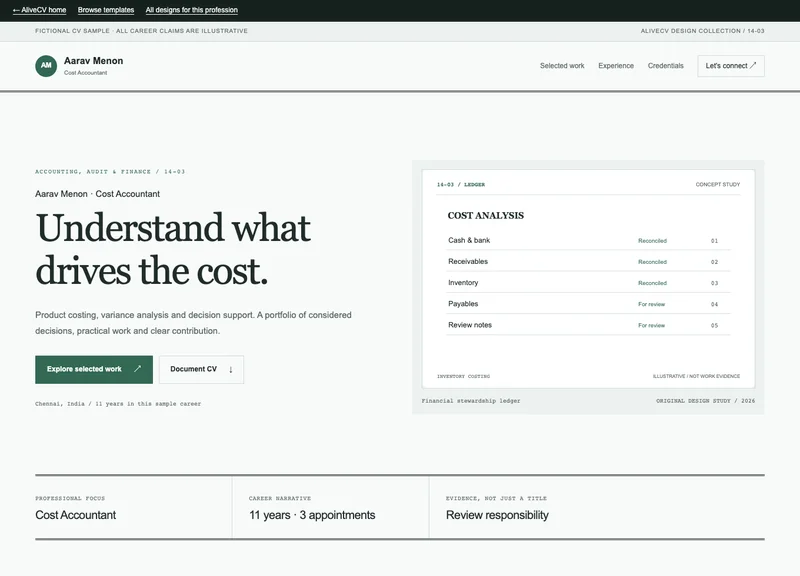Click the 14-03 / LEDGER label
Screen dimensions: 800x576
(461, 185)
